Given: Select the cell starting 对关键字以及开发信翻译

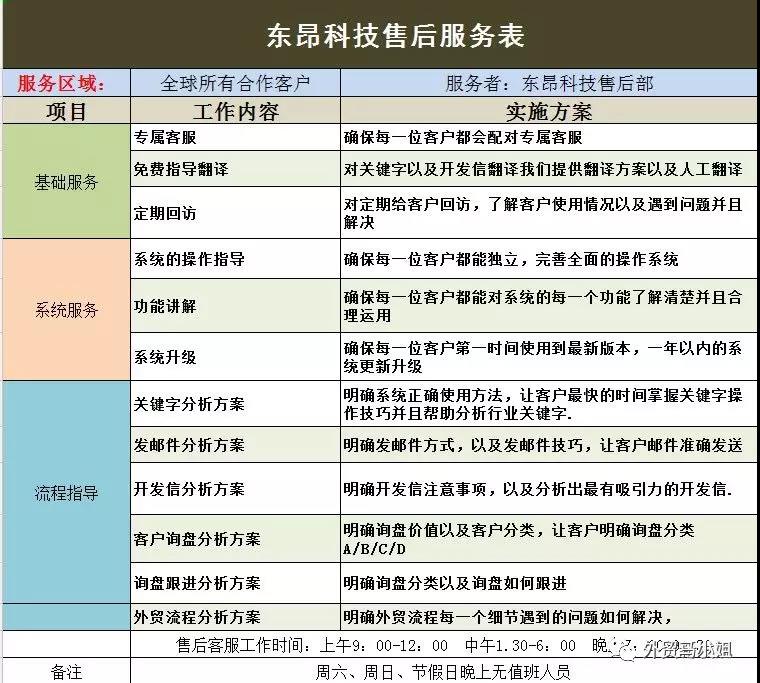Looking at the screenshot, I should (x=549, y=169).
